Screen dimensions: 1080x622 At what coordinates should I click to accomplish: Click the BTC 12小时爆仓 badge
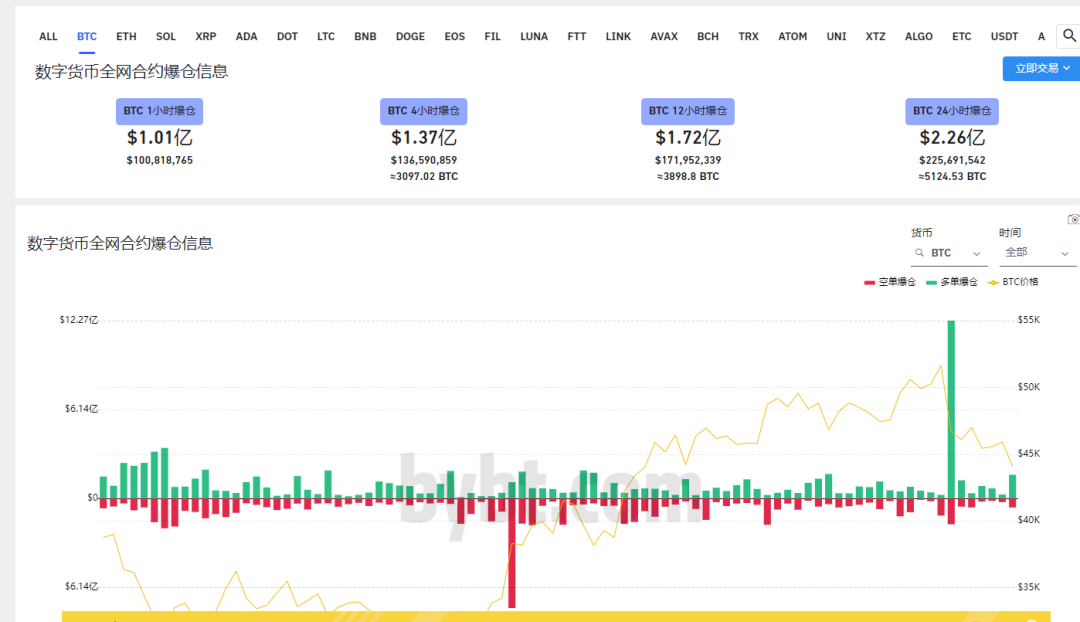click(x=687, y=111)
